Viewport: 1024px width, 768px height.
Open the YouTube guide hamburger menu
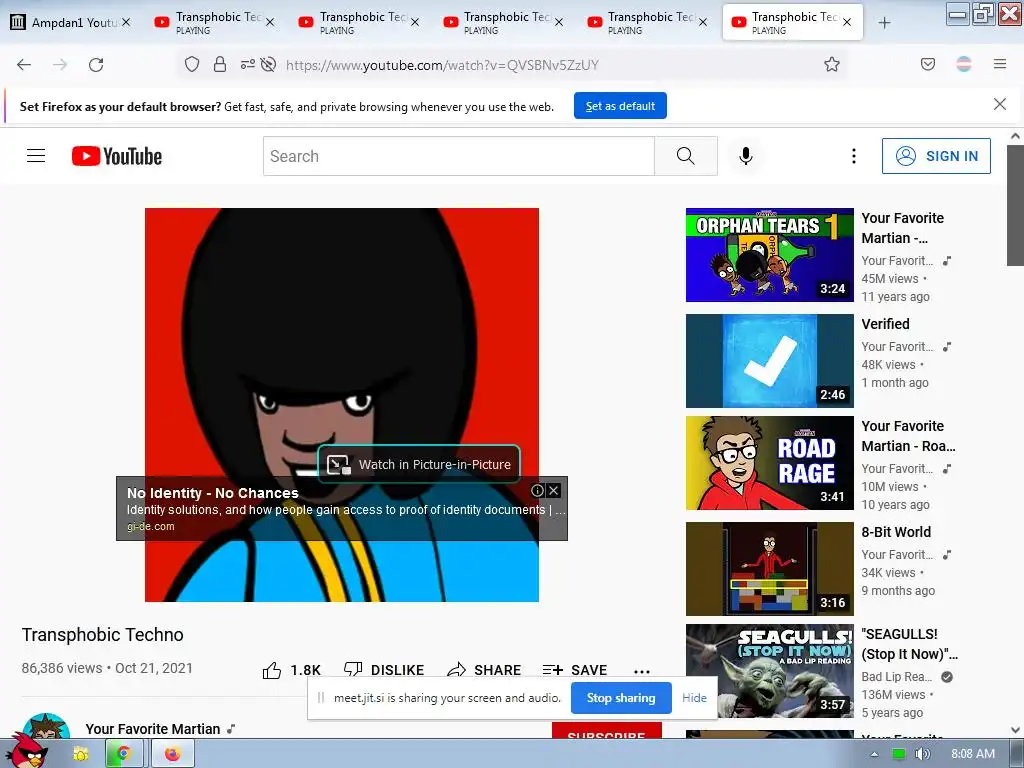coord(36,155)
